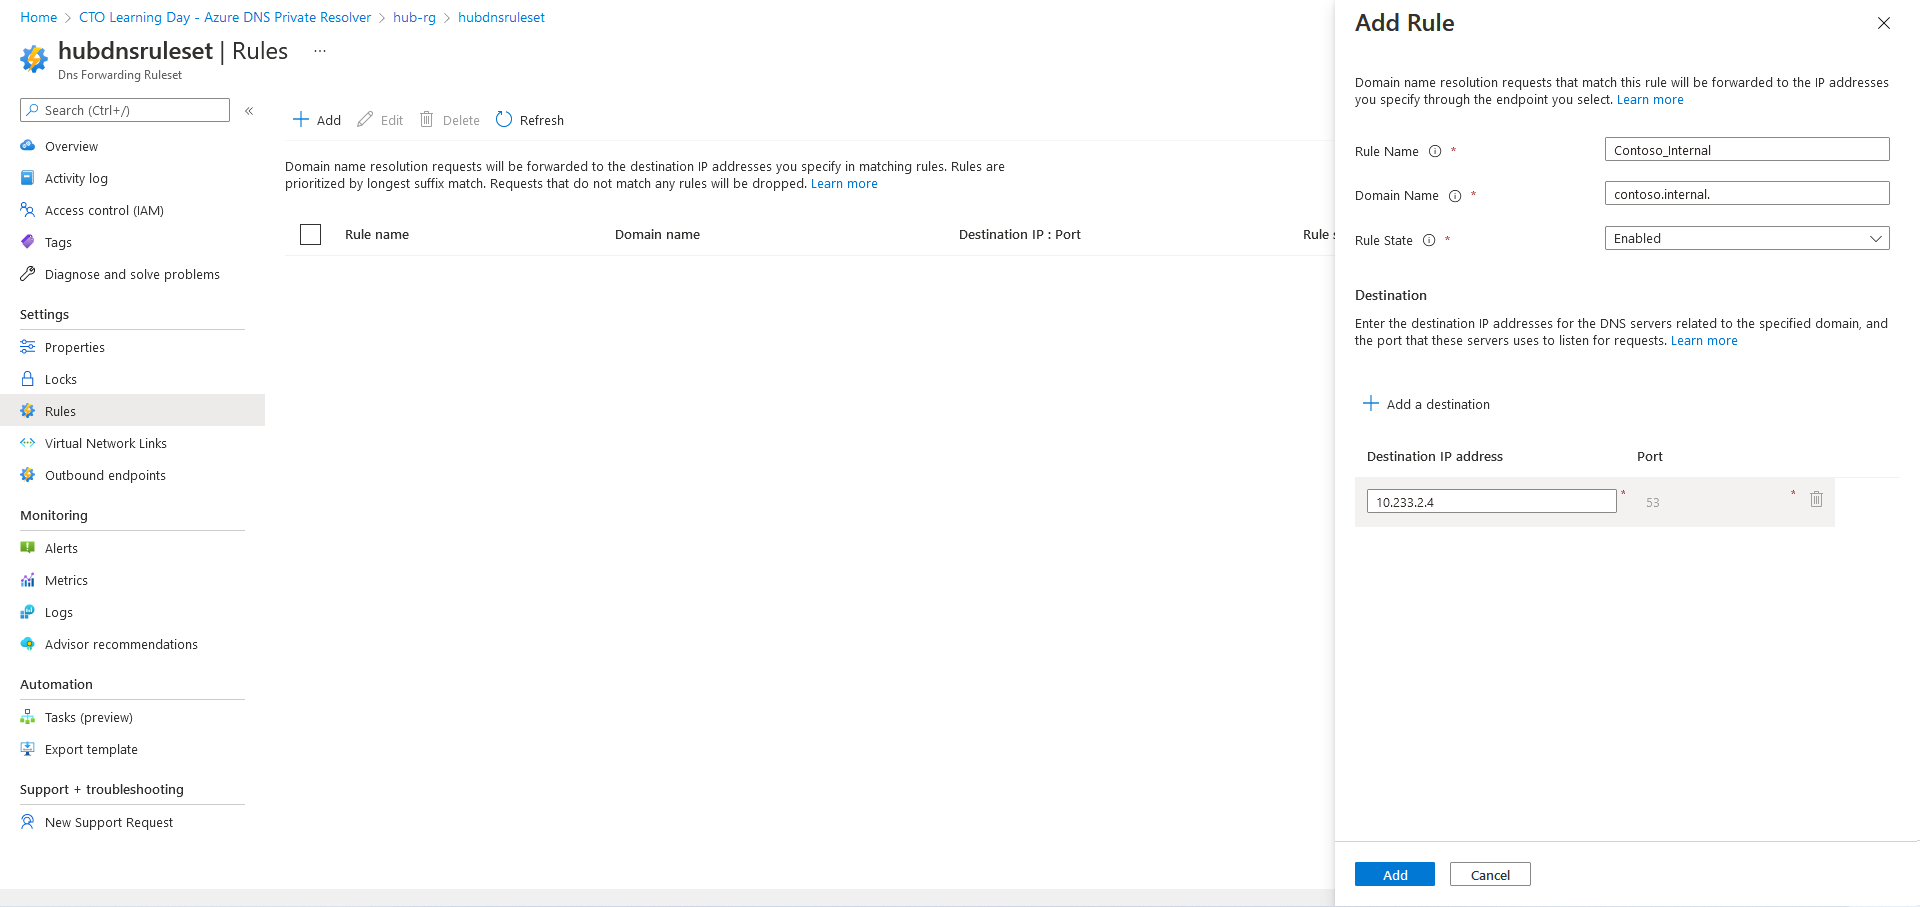Screen dimensions: 1920x907
Task: Click the Metrics chart icon
Action: click(28, 580)
